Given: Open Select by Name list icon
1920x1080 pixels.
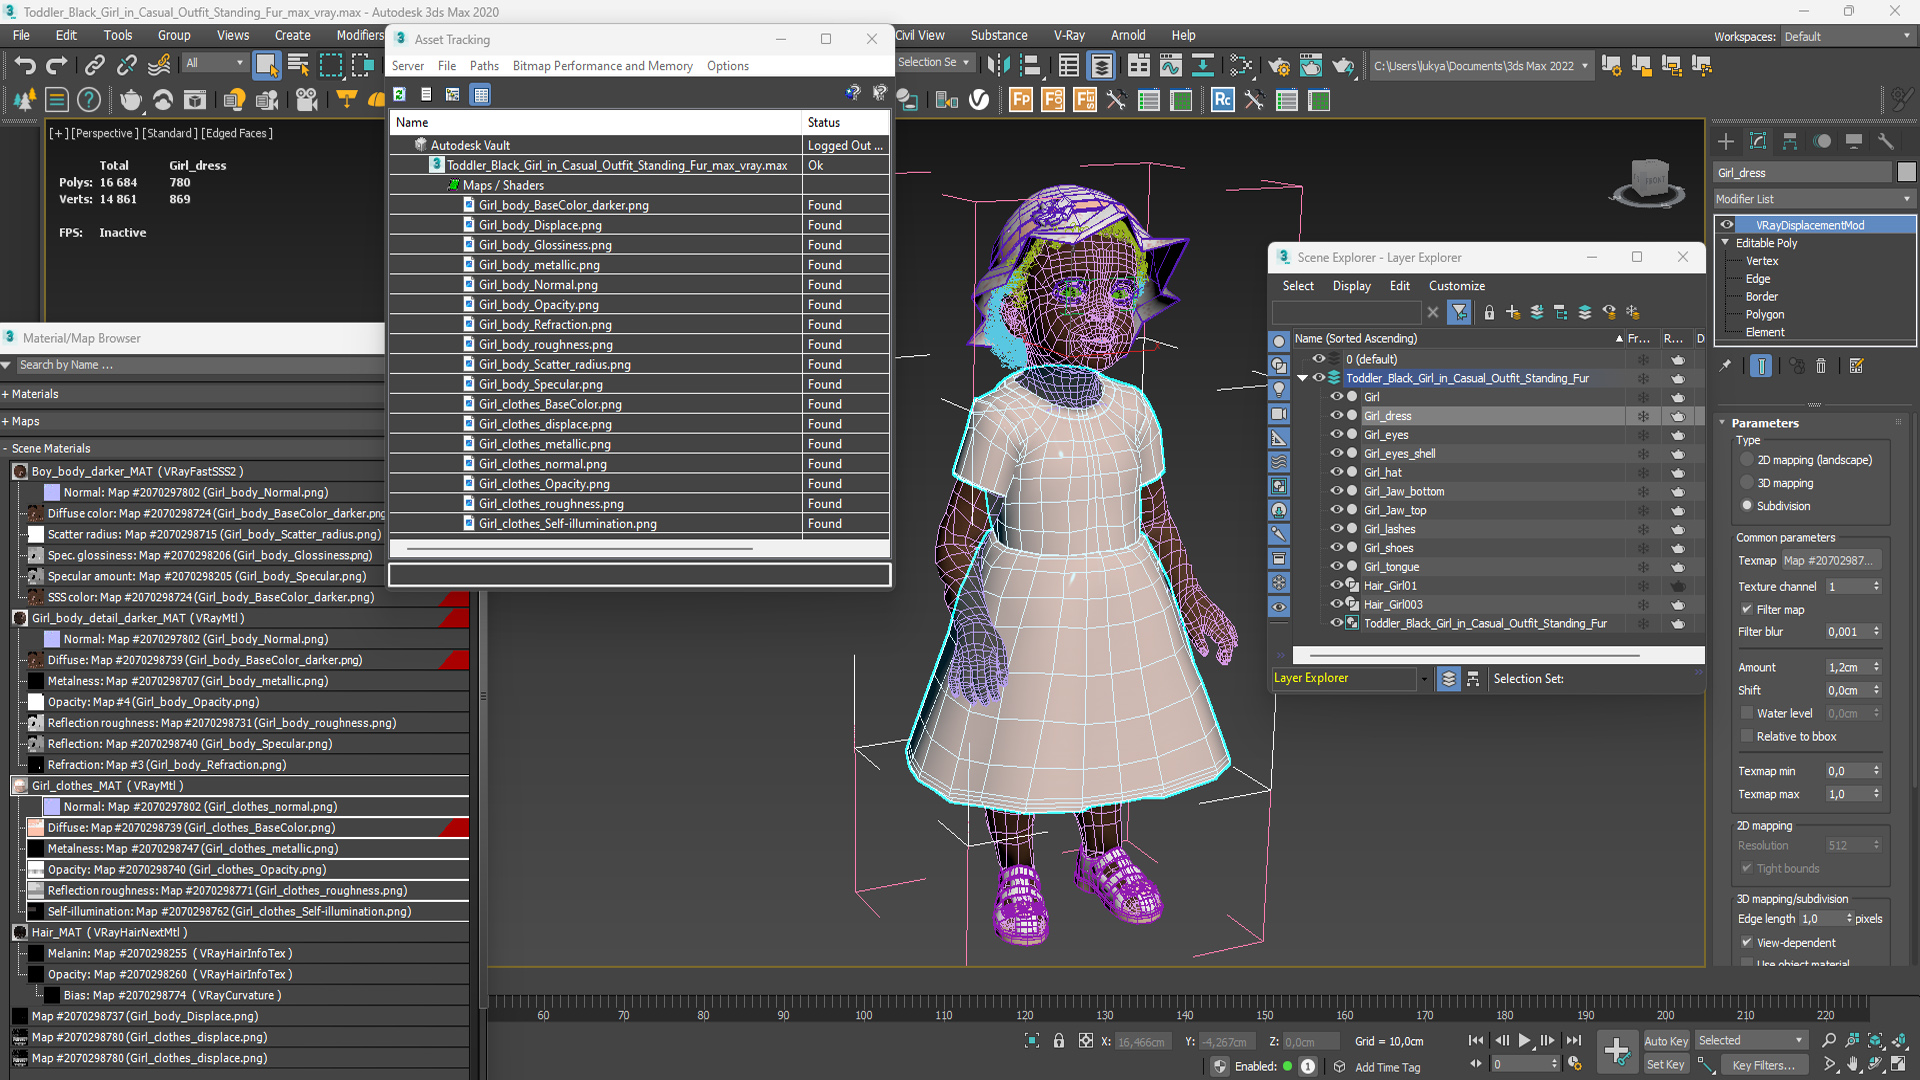Looking at the screenshot, I should (298, 66).
